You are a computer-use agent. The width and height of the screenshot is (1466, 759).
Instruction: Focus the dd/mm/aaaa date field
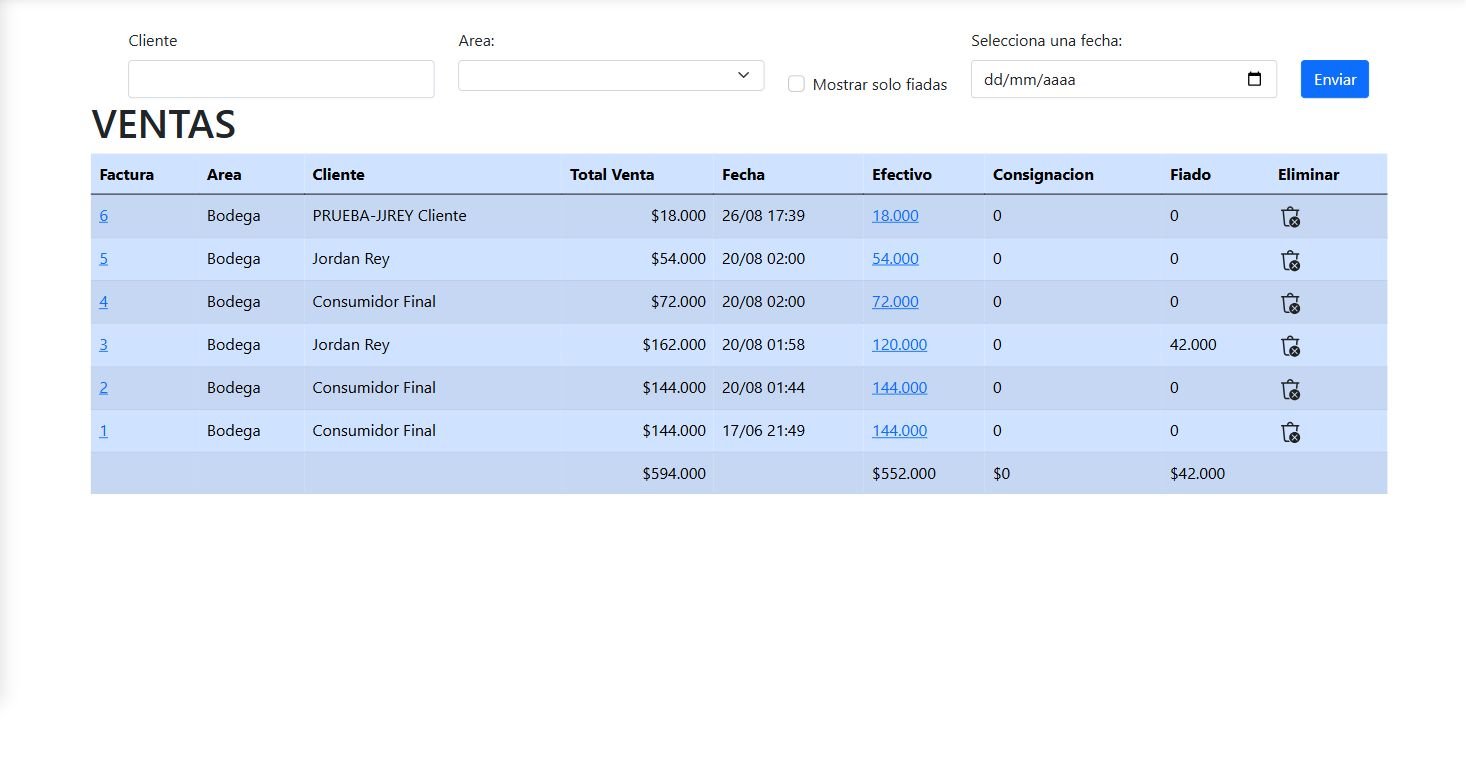[x=1123, y=79]
